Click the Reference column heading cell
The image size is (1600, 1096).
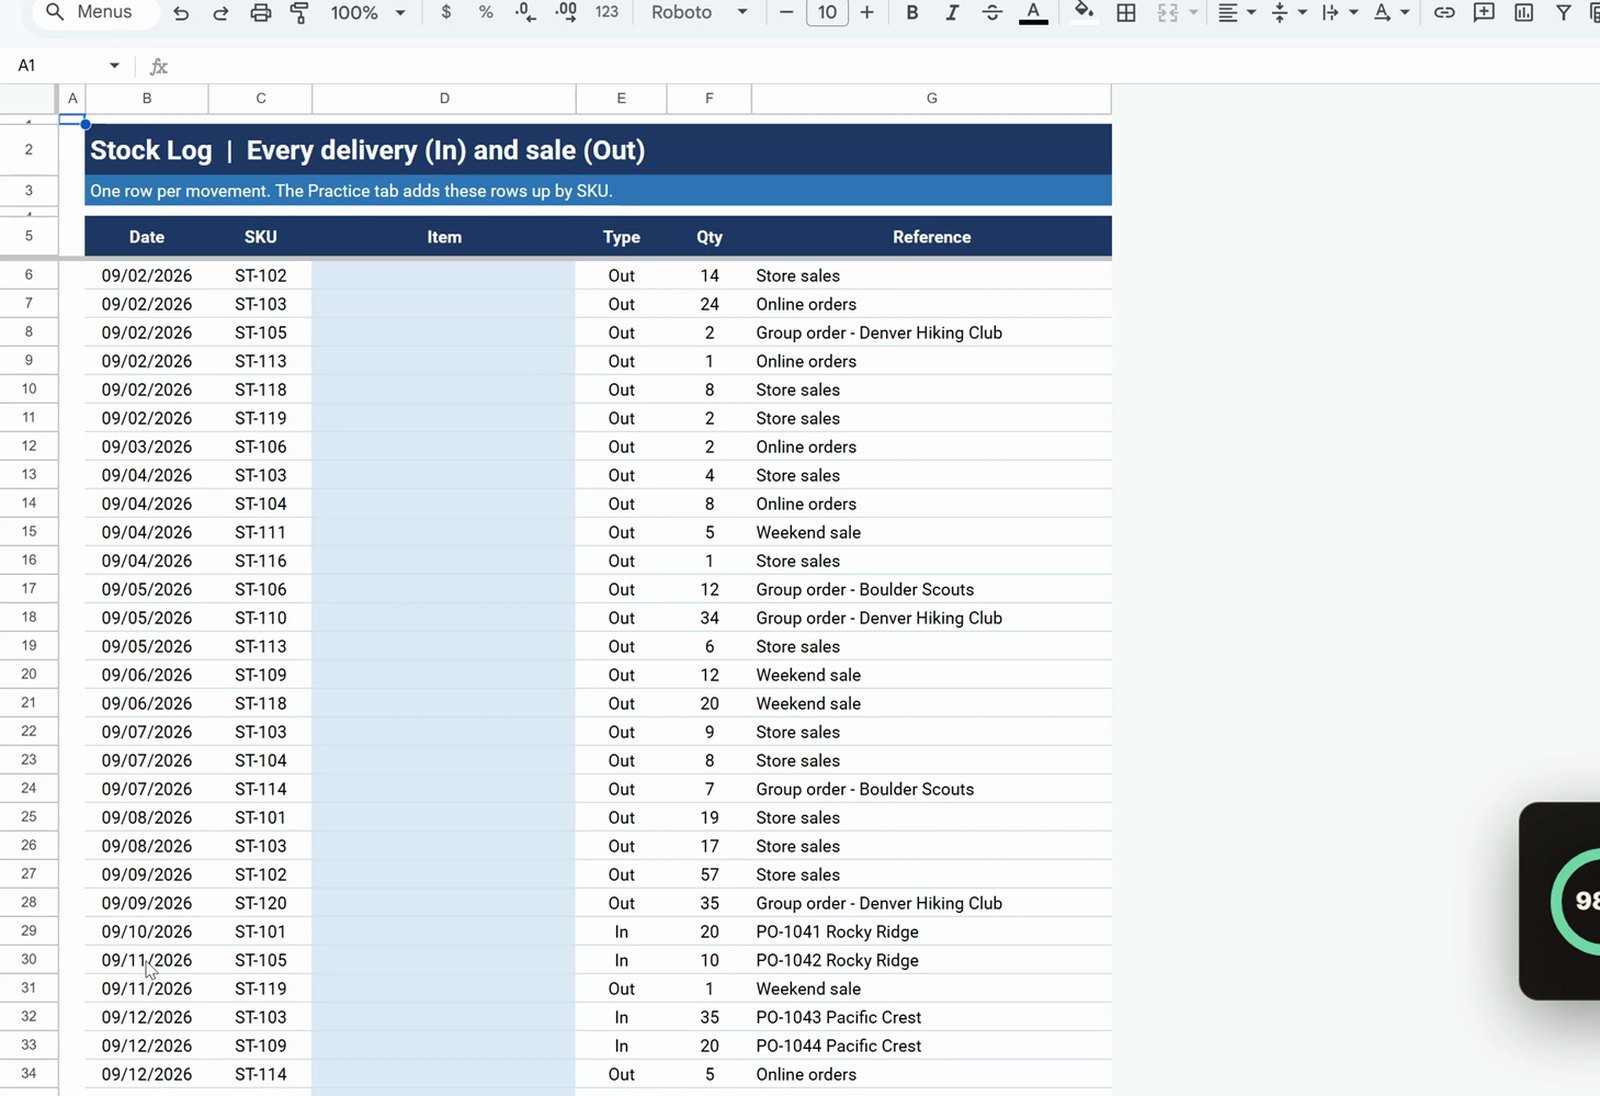pos(931,237)
